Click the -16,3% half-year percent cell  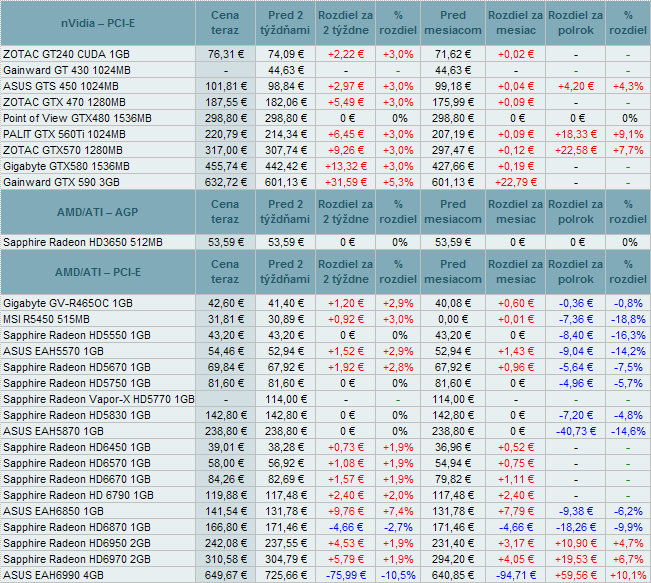click(x=628, y=336)
